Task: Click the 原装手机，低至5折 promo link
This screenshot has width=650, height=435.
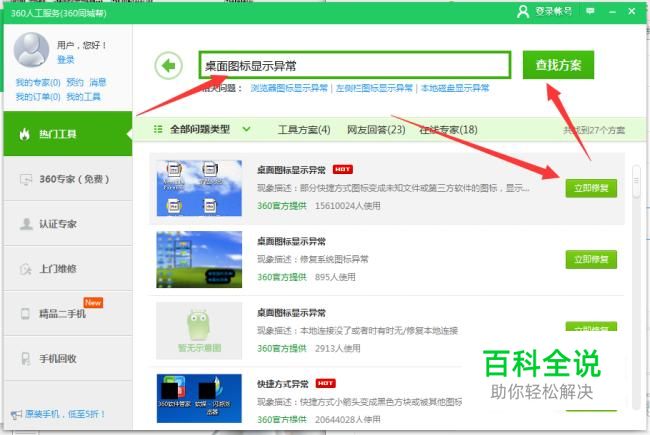Action: point(65,414)
